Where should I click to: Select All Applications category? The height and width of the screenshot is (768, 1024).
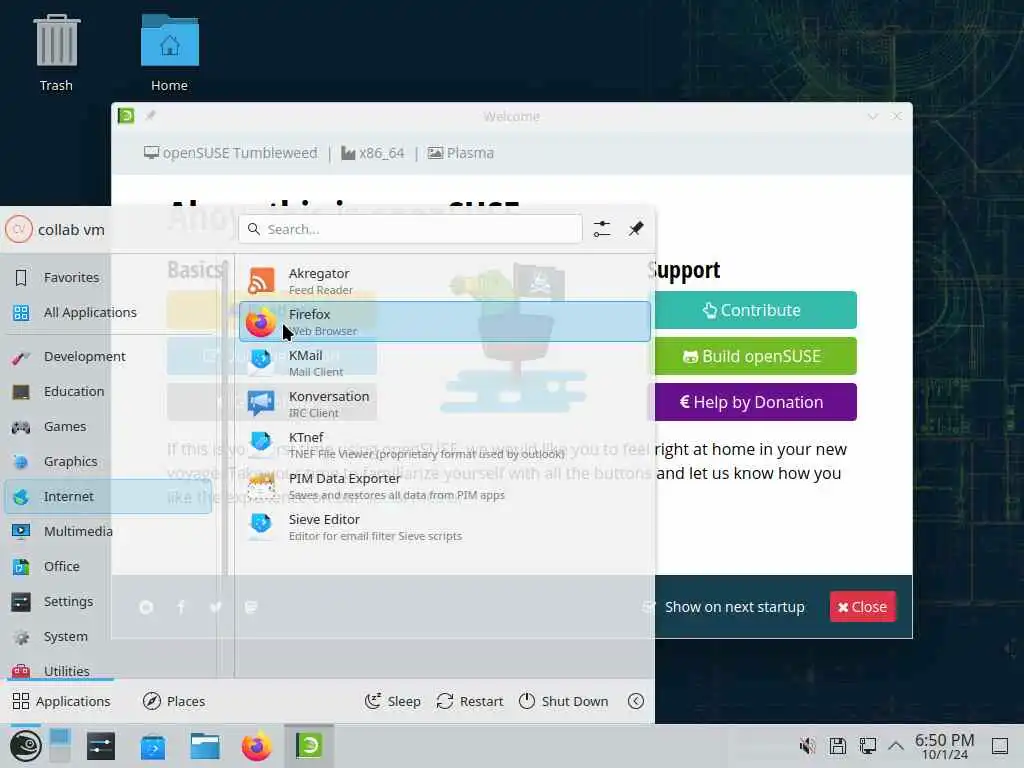click(x=108, y=313)
